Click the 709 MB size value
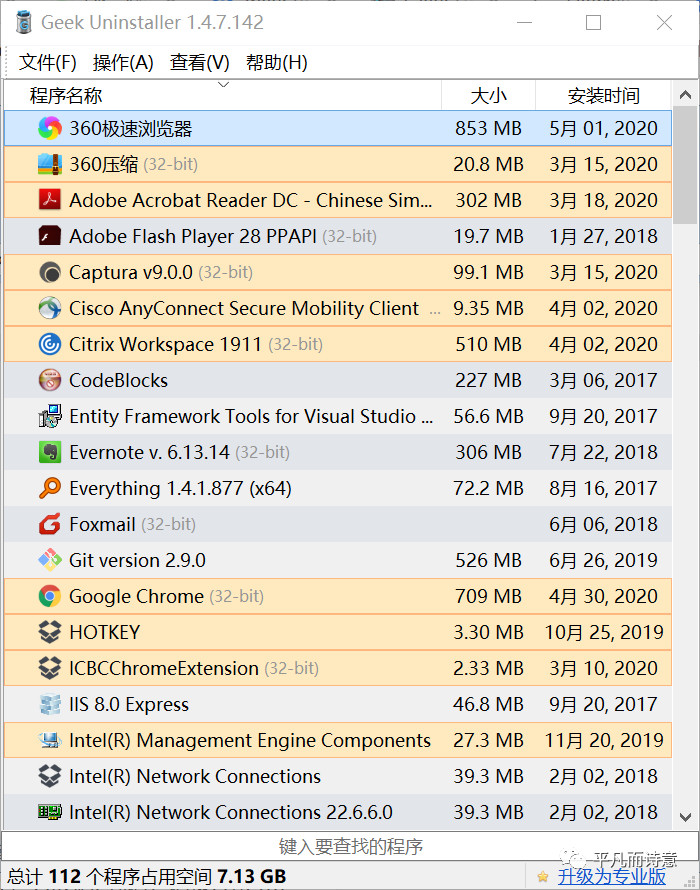 coord(488,596)
